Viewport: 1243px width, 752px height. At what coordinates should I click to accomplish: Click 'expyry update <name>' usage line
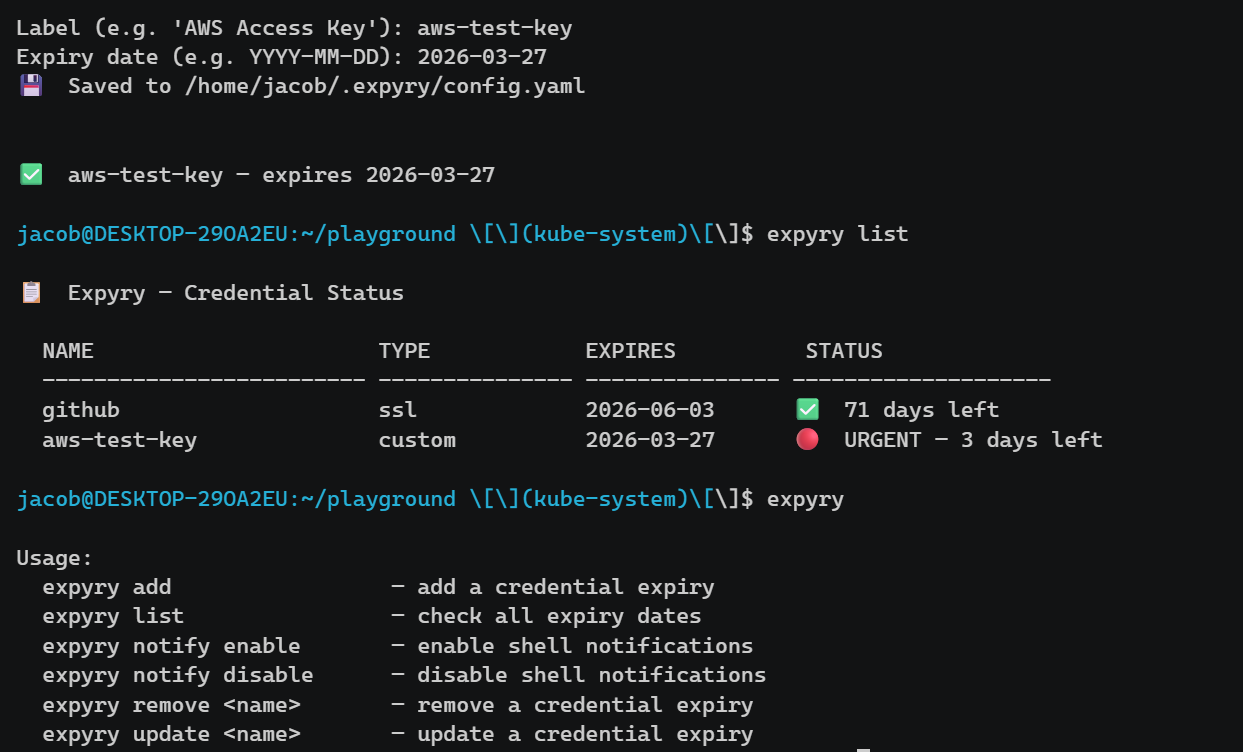tap(171, 734)
